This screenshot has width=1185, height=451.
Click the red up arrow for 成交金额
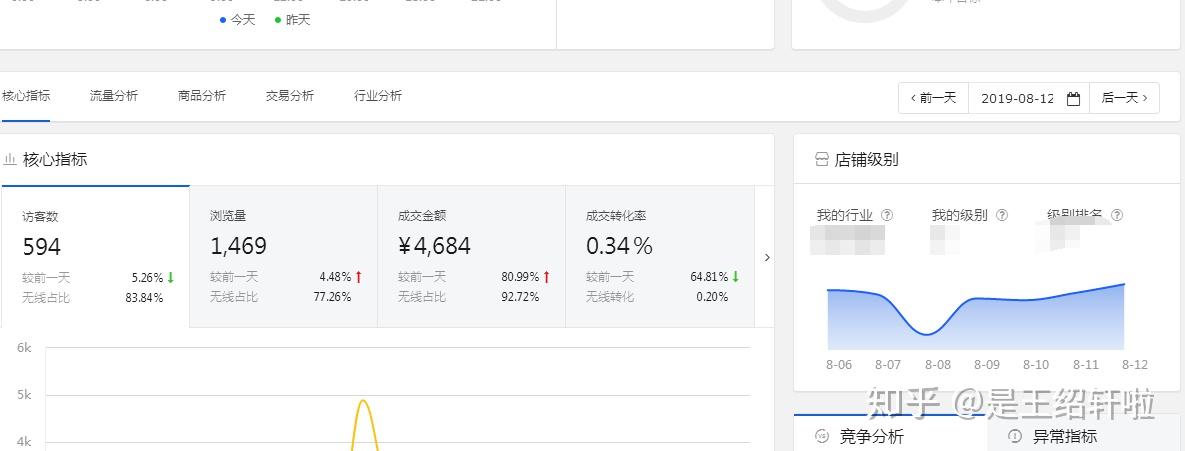(546, 277)
